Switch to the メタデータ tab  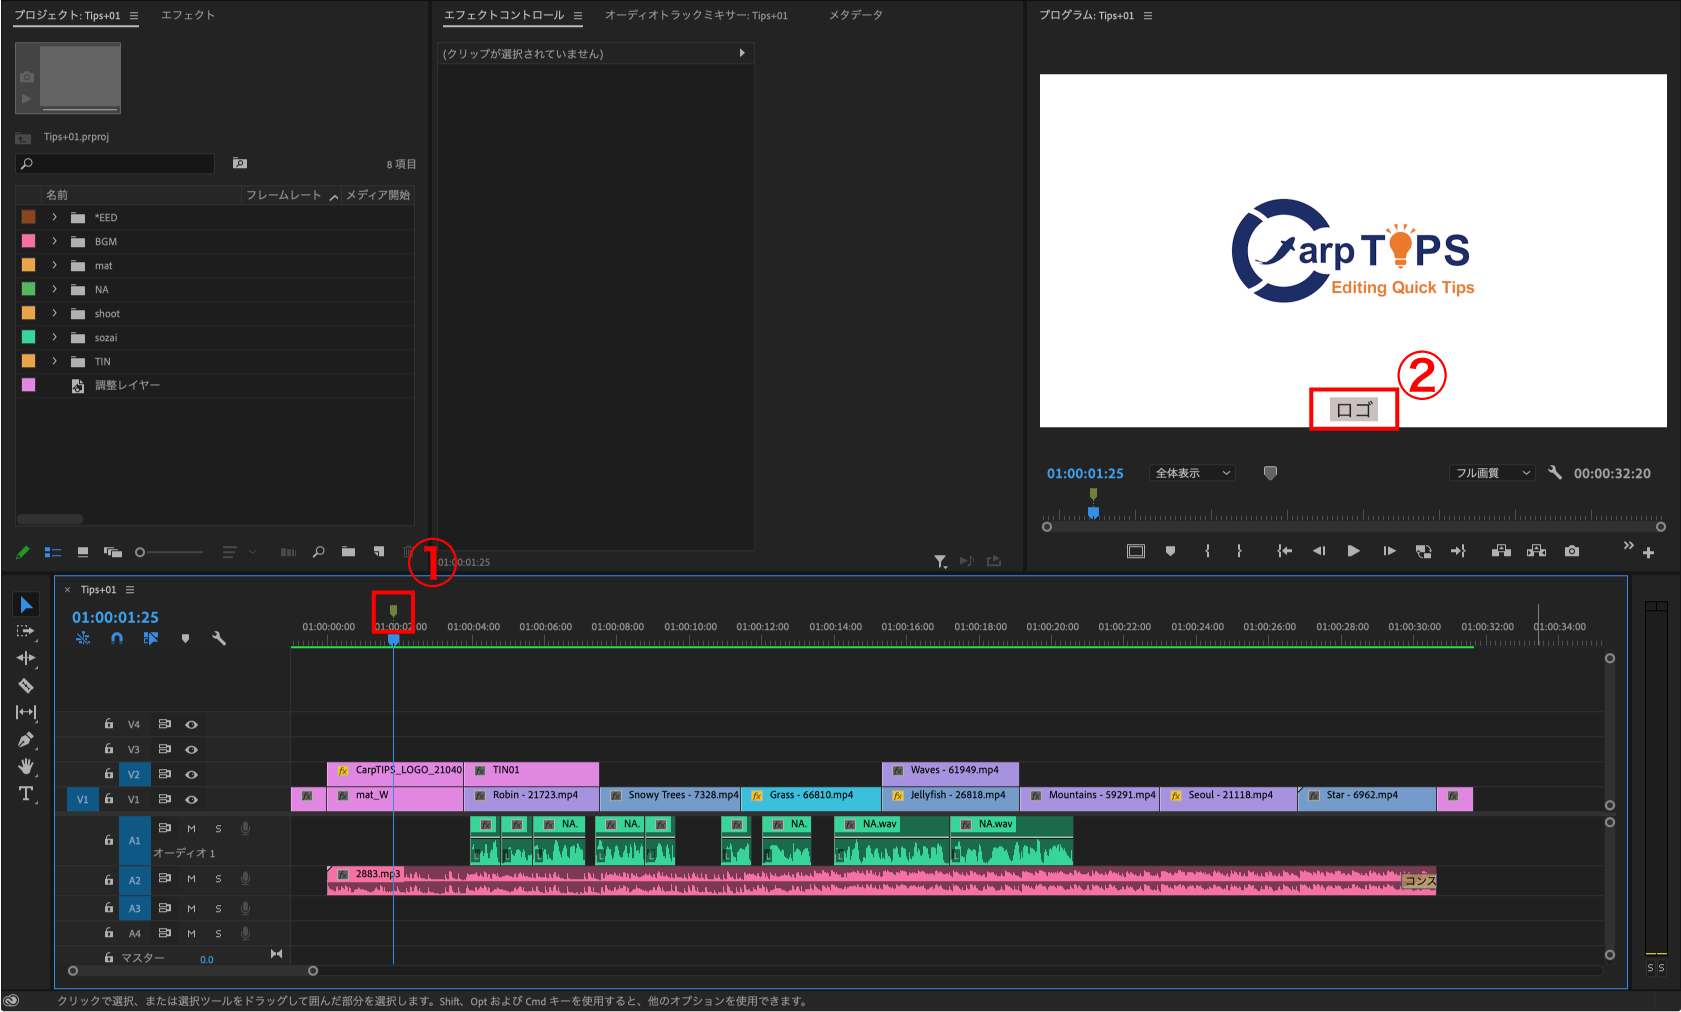pyautogui.click(x=856, y=15)
